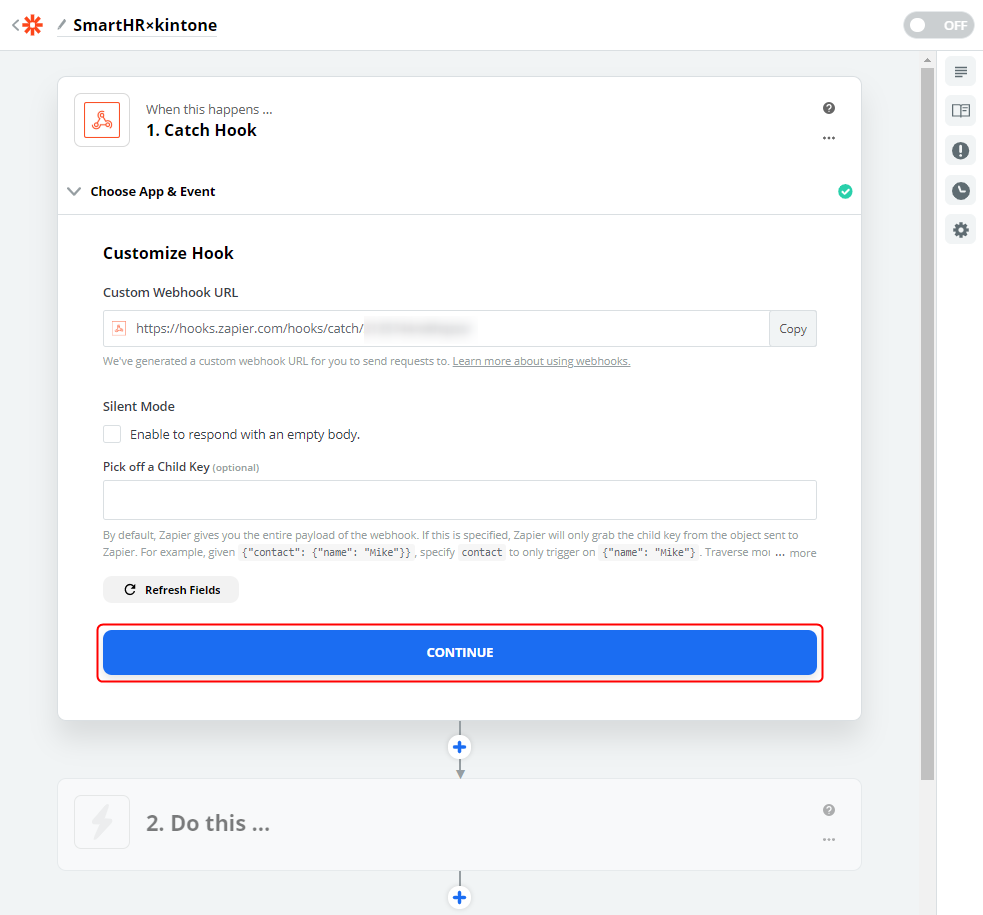Click the Zapier logo icon
983x915 pixels.
tap(33, 25)
